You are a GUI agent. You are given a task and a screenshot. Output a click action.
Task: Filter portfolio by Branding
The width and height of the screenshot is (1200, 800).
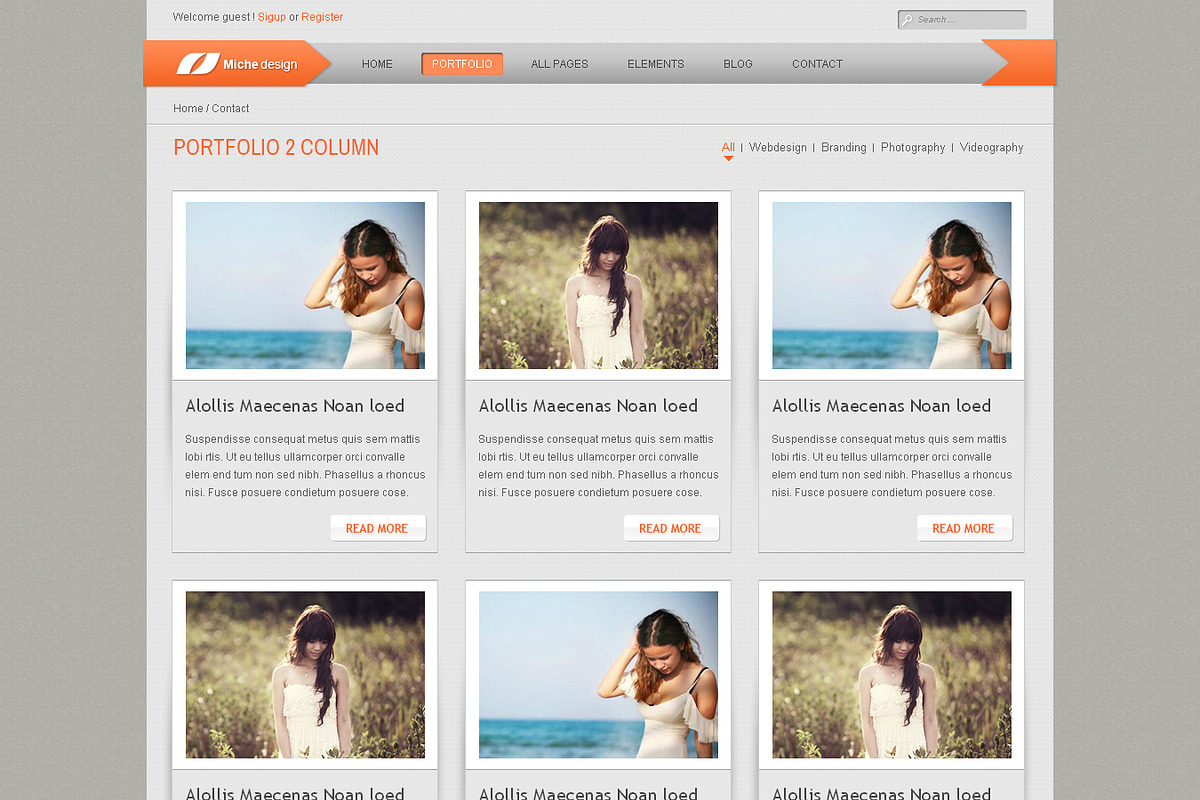(844, 147)
